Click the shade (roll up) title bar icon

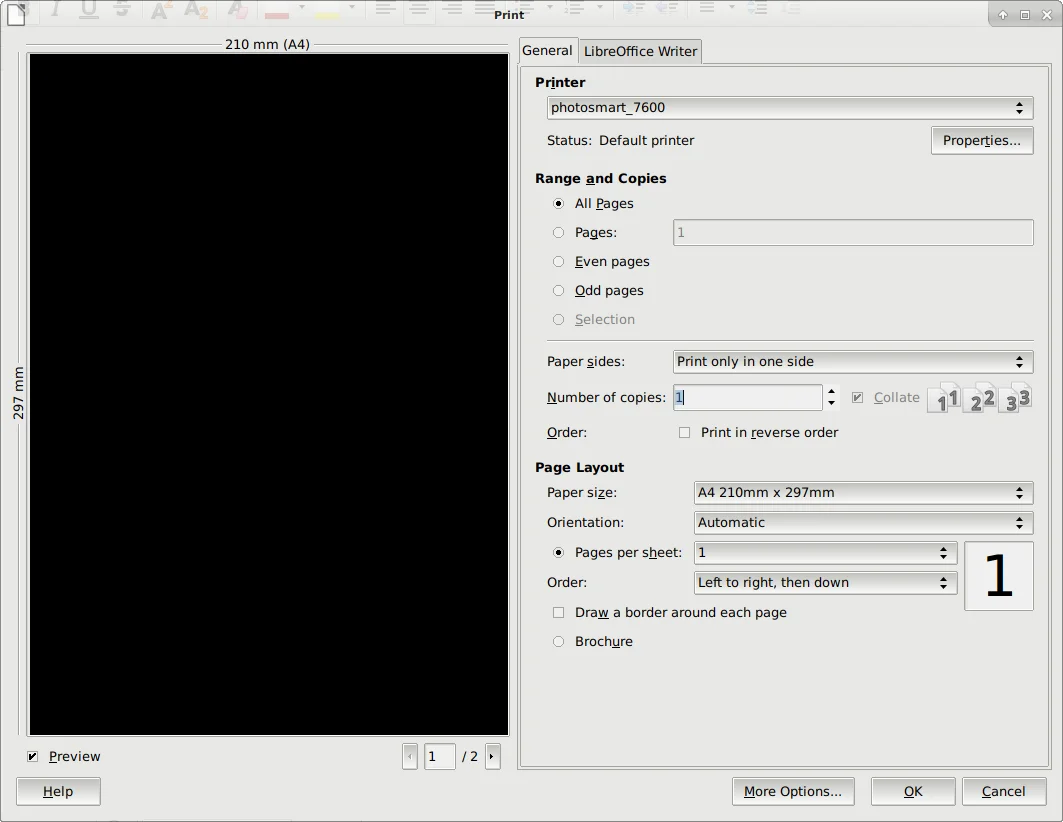pos(1003,15)
